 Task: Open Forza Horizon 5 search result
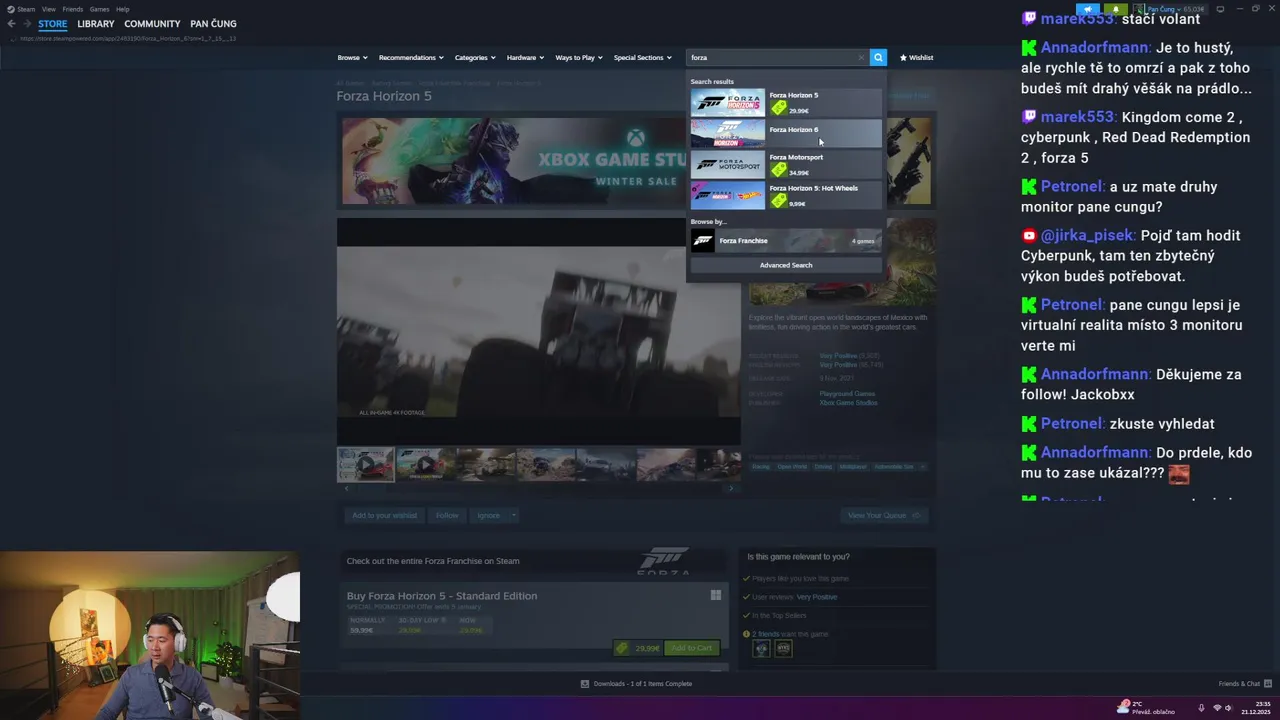click(x=786, y=102)
